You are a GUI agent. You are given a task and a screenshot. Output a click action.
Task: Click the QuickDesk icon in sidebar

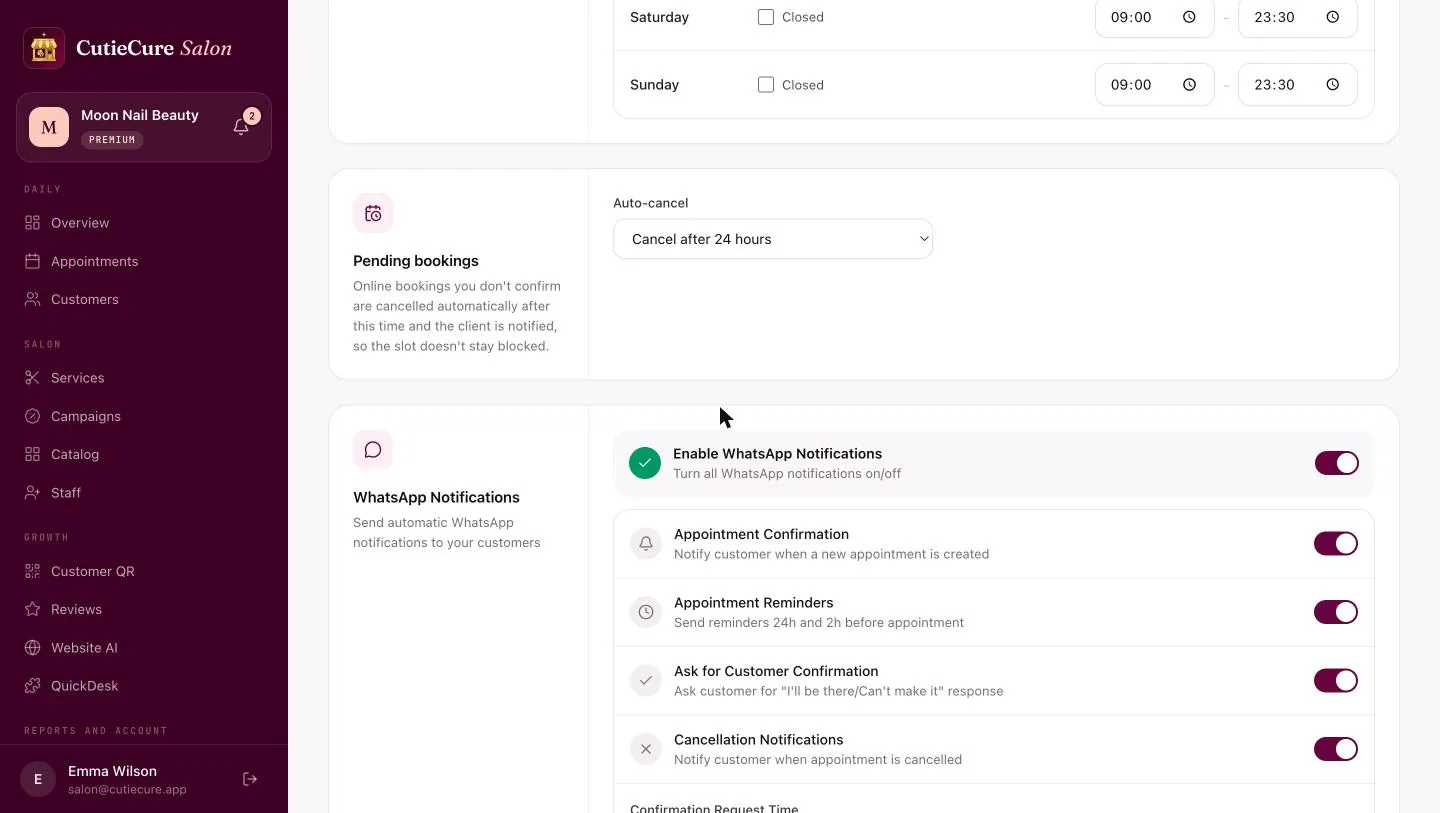tap(33, 686)
